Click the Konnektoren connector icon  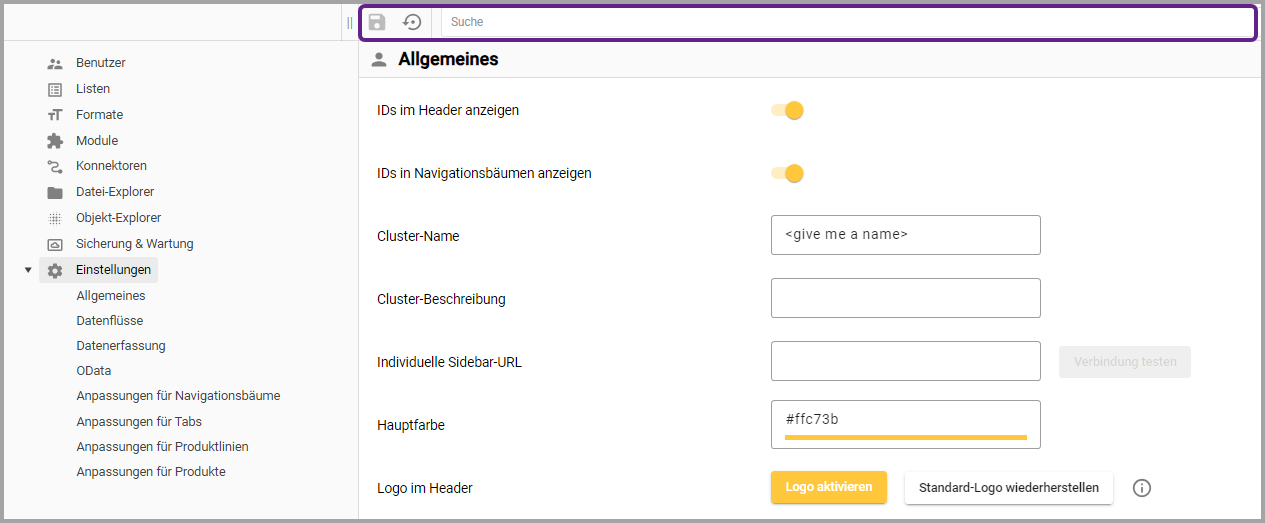tap(55, 166)
